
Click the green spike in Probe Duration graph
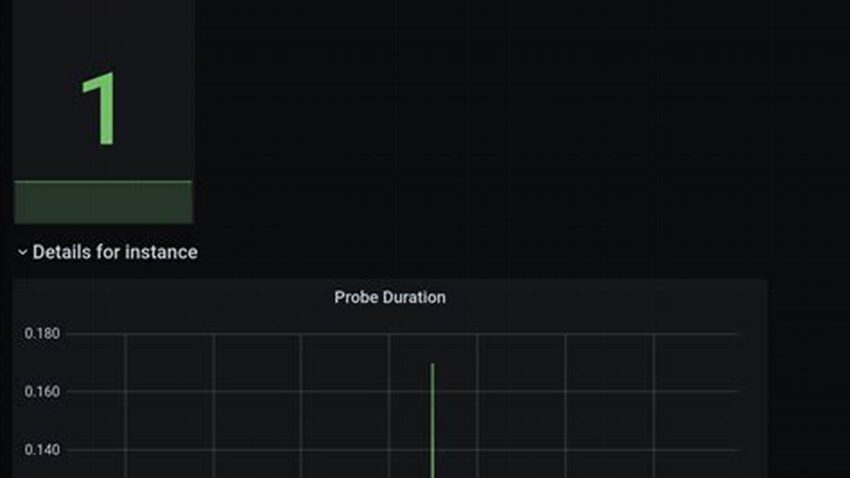point(432,421)
